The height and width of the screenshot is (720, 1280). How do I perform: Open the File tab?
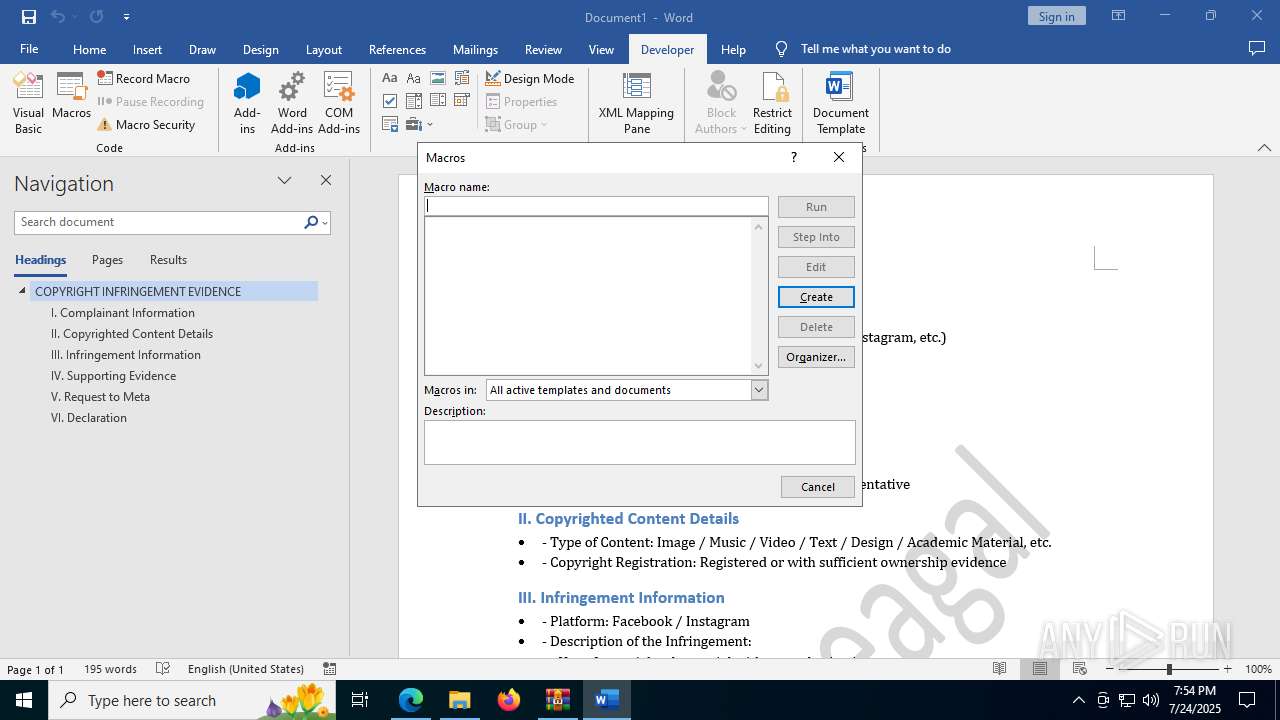point(29,49)
